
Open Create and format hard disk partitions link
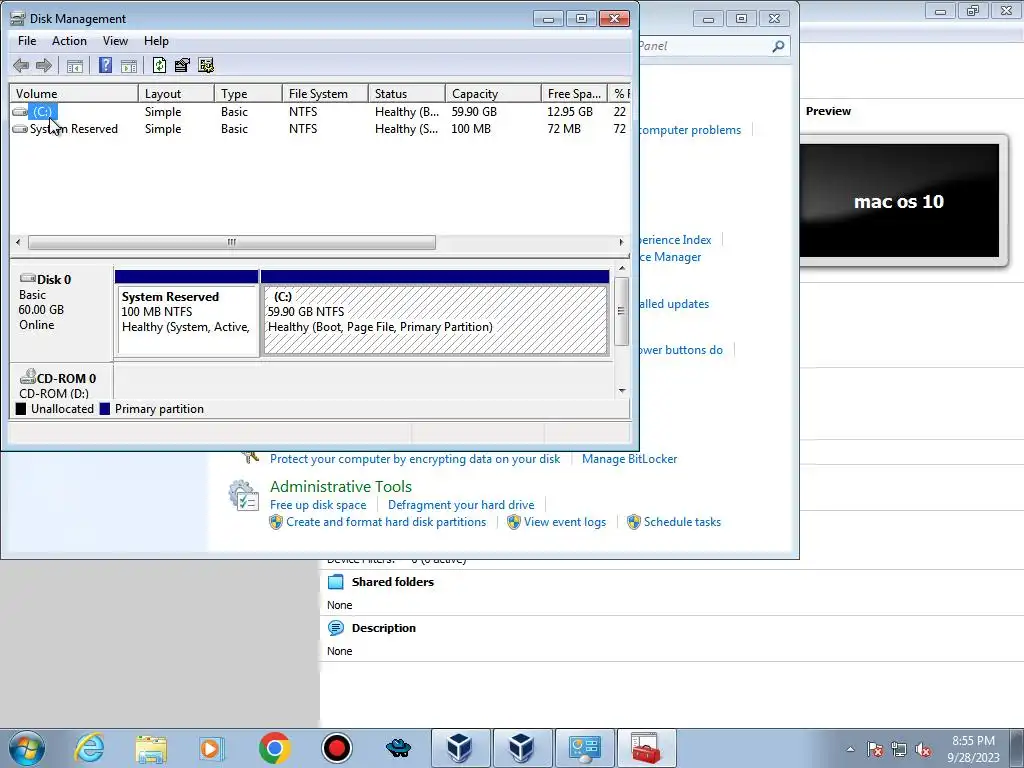click(x=386, y=522)
